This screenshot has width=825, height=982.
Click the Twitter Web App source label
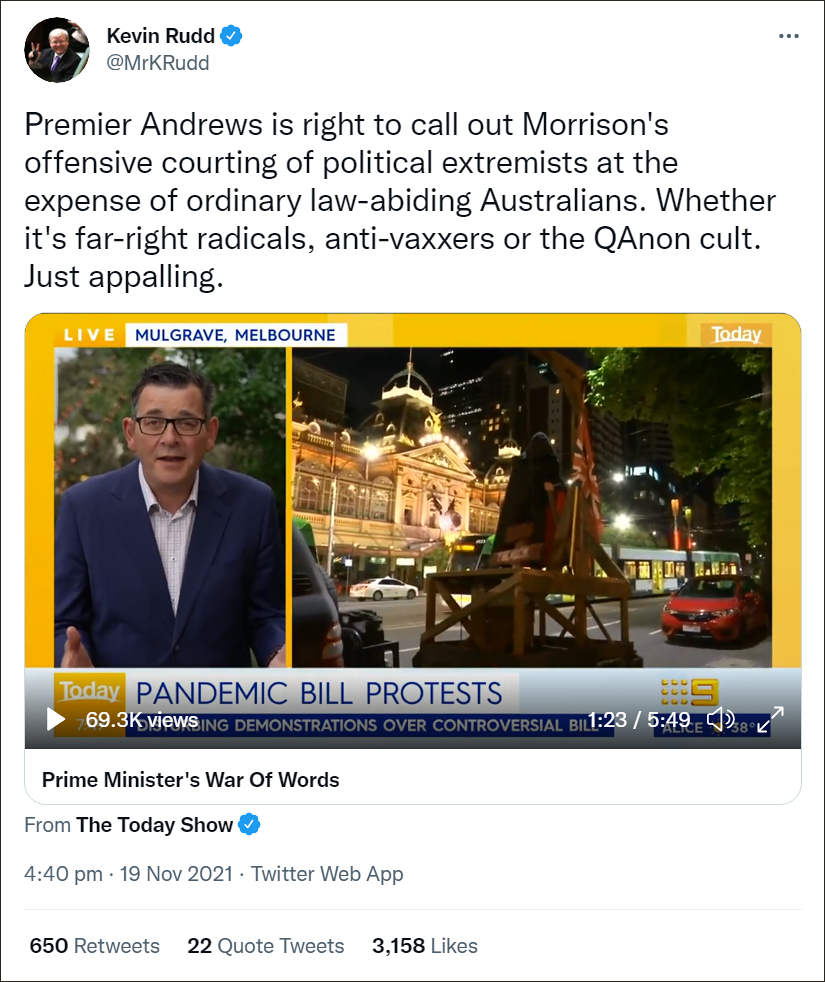coord(327,874)
